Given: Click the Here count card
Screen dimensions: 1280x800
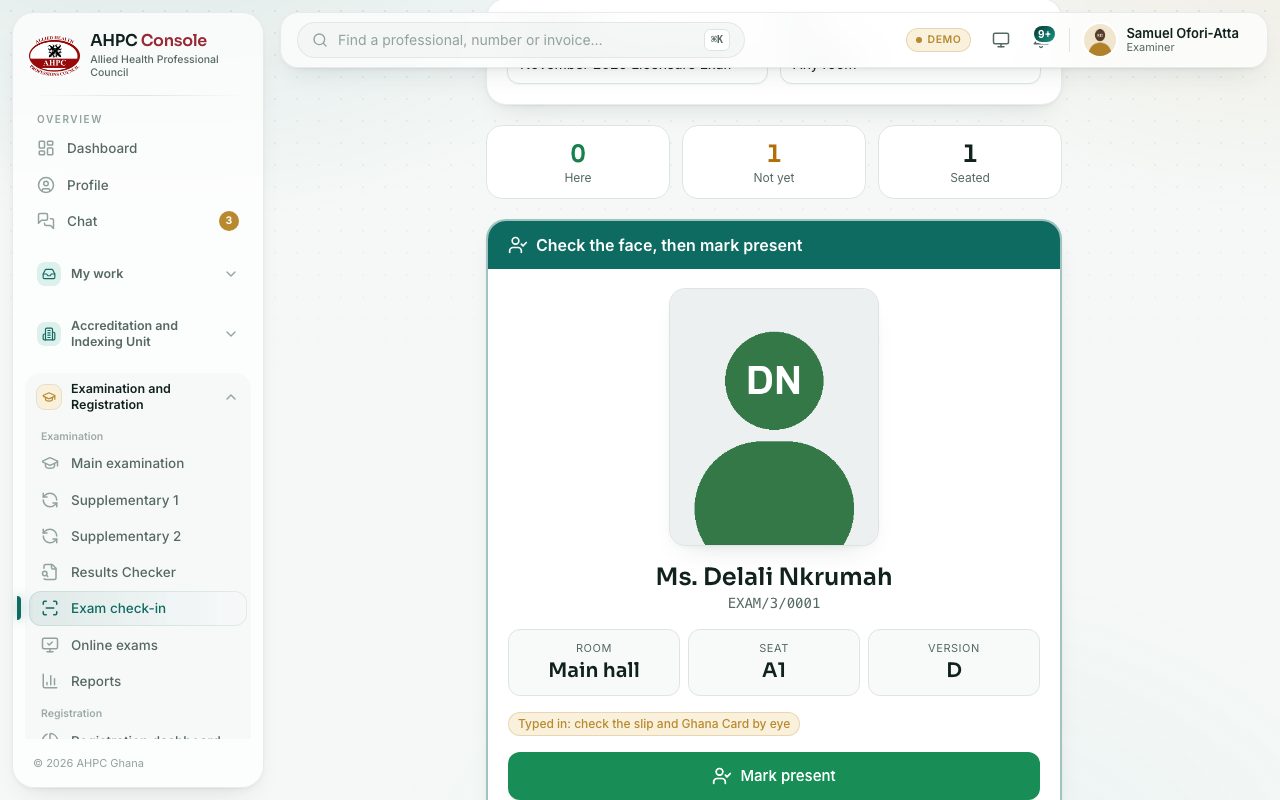Looking at the screenshot, I should 578,162.
